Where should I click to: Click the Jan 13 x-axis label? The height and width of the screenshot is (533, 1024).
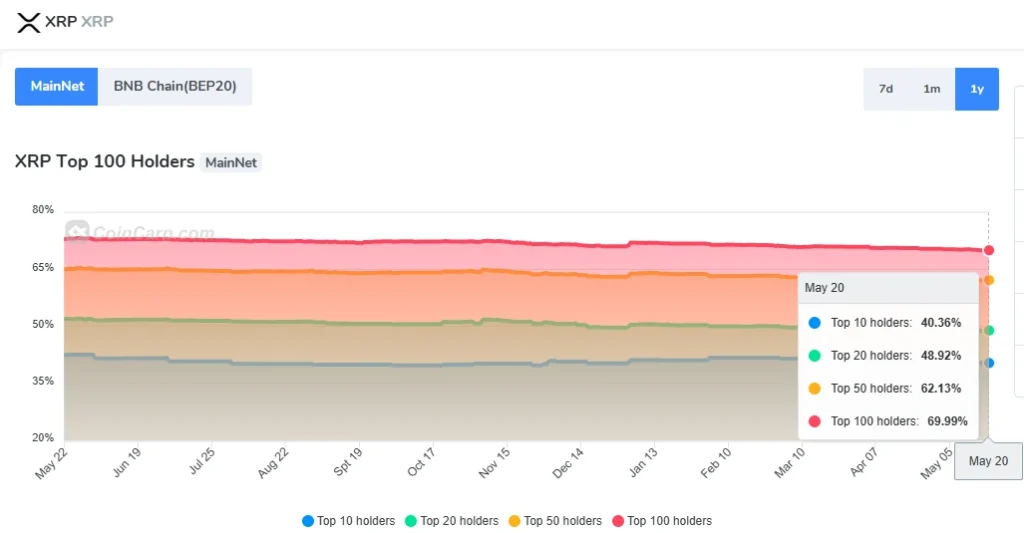[x=643, y=462]
